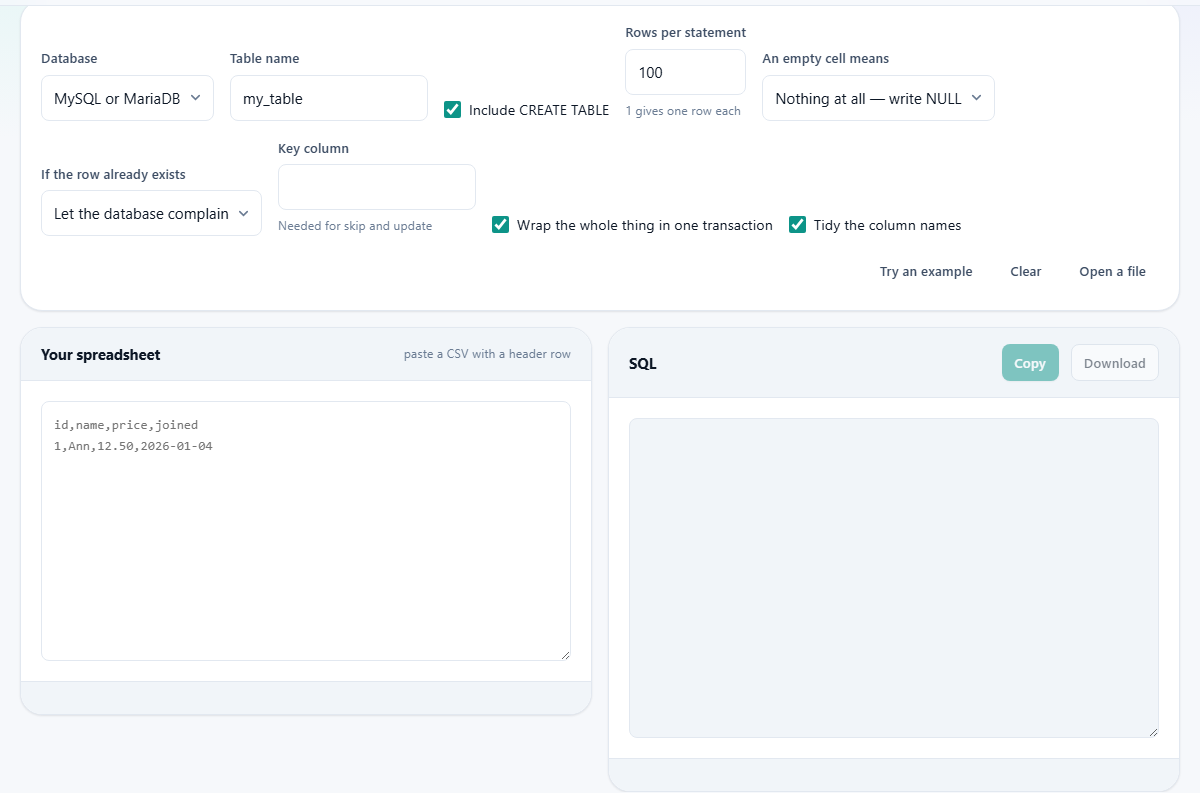
Task: Click the '1,Ann,12.50,2026-01-04' data line
Action: click(133, 446)
